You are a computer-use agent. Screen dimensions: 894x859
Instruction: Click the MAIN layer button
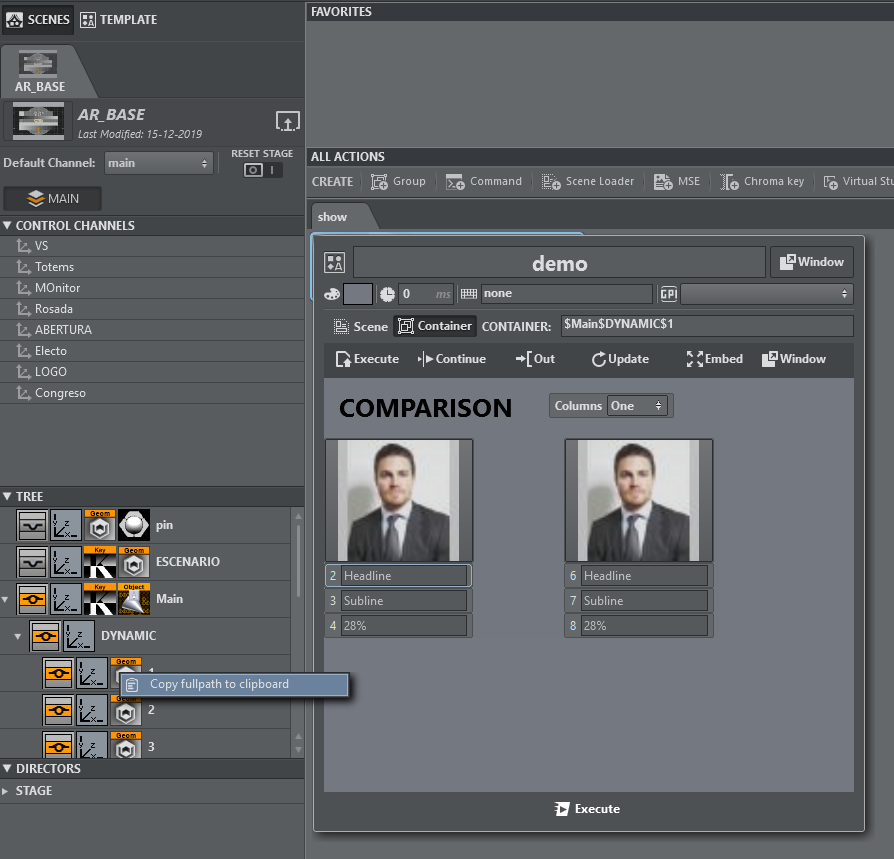pos(53,198)
